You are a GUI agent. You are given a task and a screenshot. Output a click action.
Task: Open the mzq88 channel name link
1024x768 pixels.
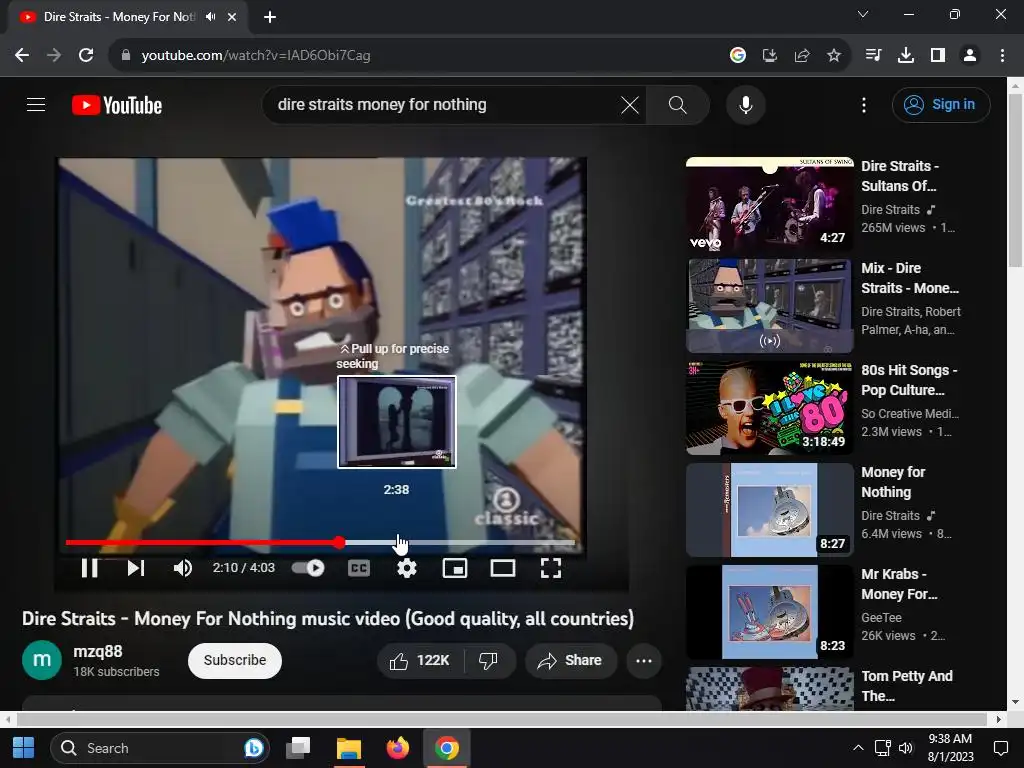click(98, 651)
